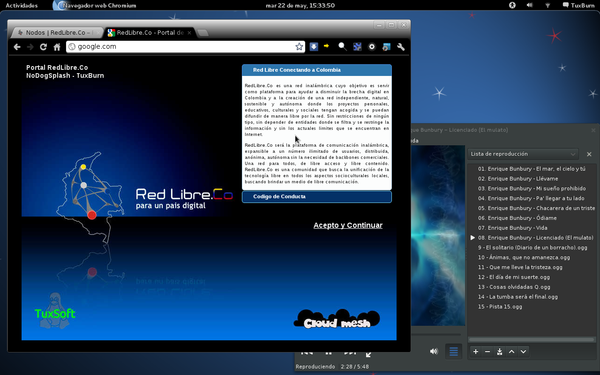
Task: Mute the music player via speaker icon
Action: pos(434,351)
